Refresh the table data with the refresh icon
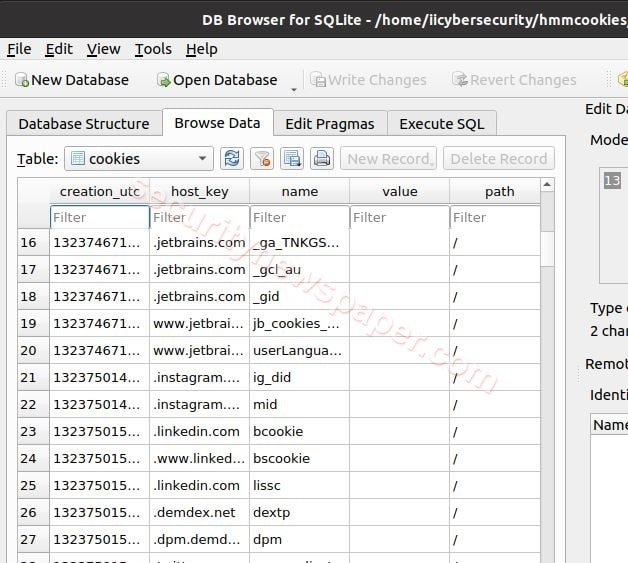The image size is (628, 563). pos(232,159)
